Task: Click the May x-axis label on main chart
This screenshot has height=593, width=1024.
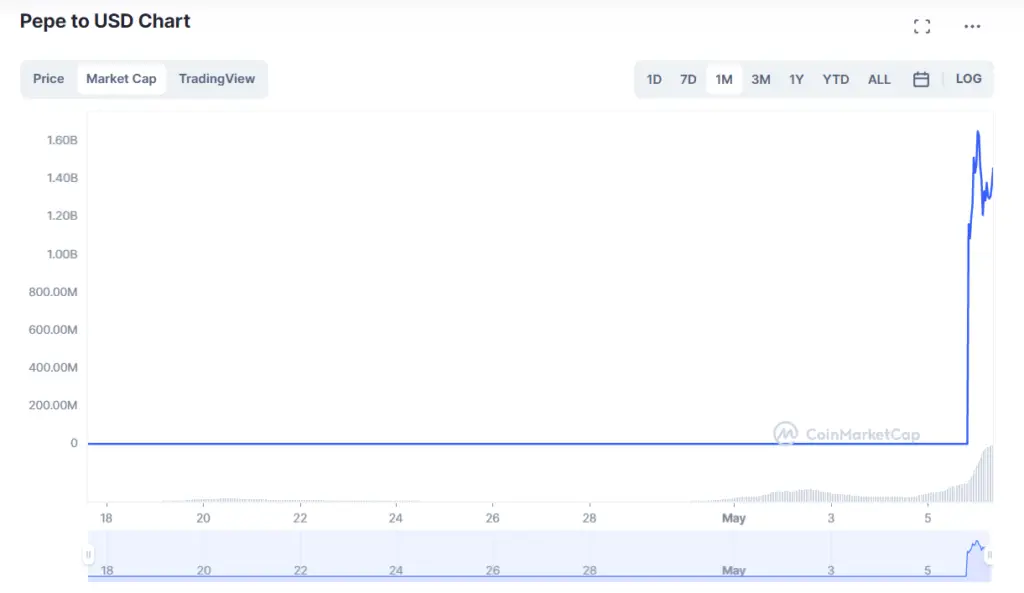Action: click(x=733, y=518)
